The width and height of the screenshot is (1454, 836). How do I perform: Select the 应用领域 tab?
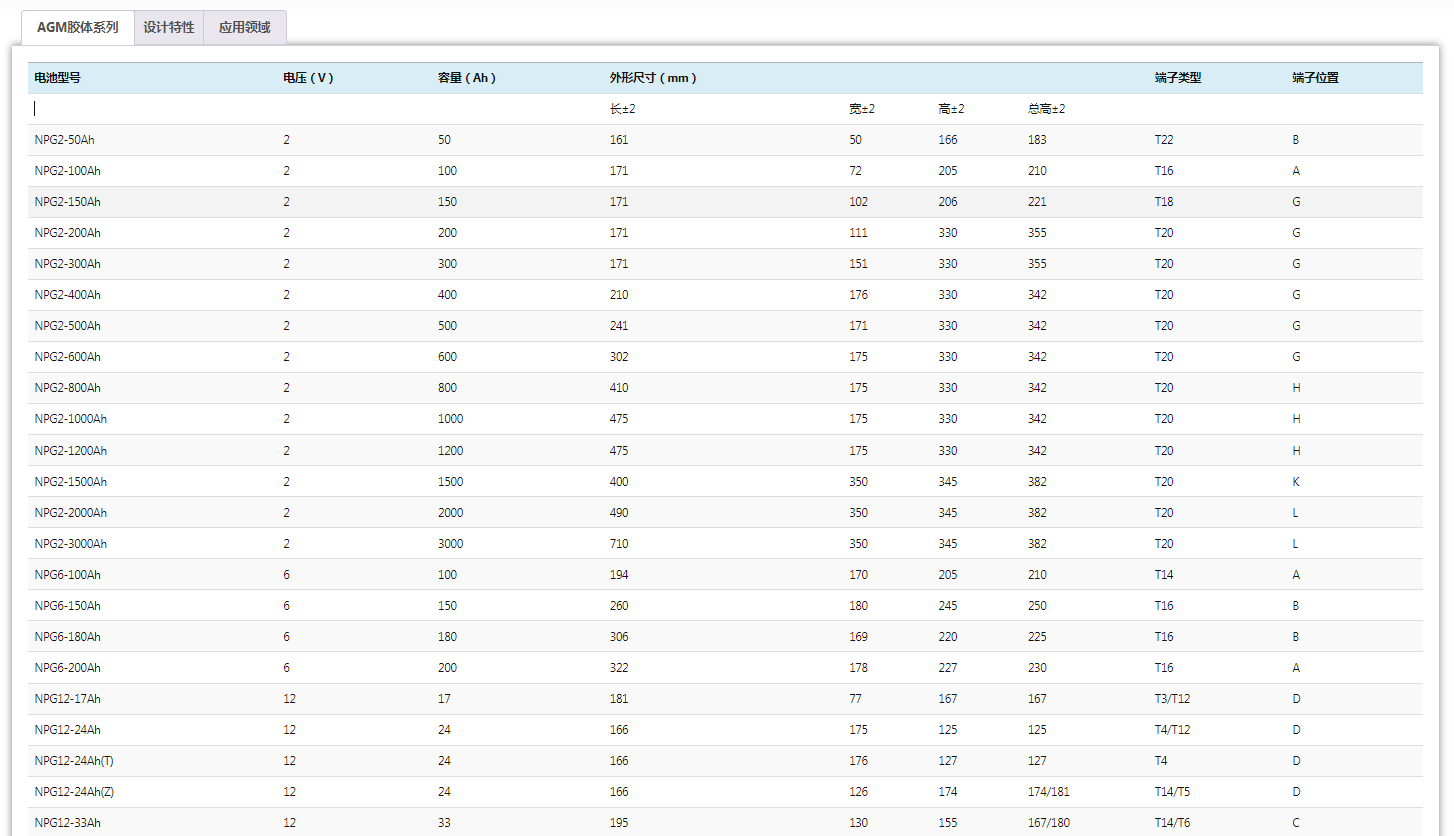(x=245, y=28)
